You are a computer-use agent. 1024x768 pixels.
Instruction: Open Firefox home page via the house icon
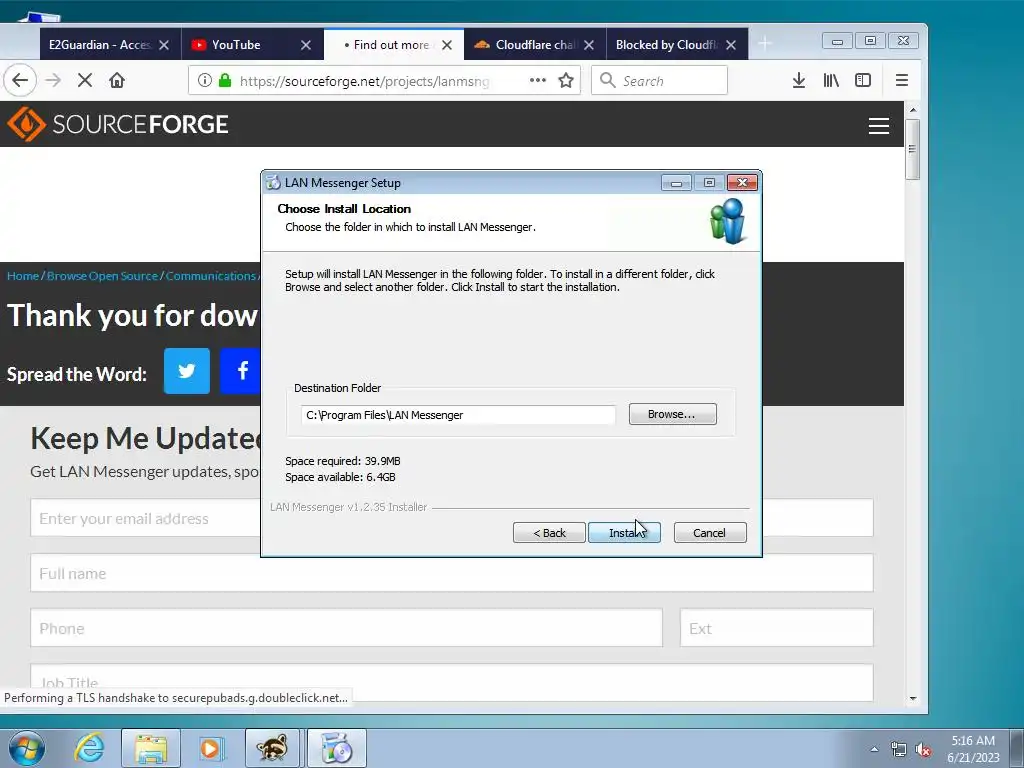coord(117,80)
